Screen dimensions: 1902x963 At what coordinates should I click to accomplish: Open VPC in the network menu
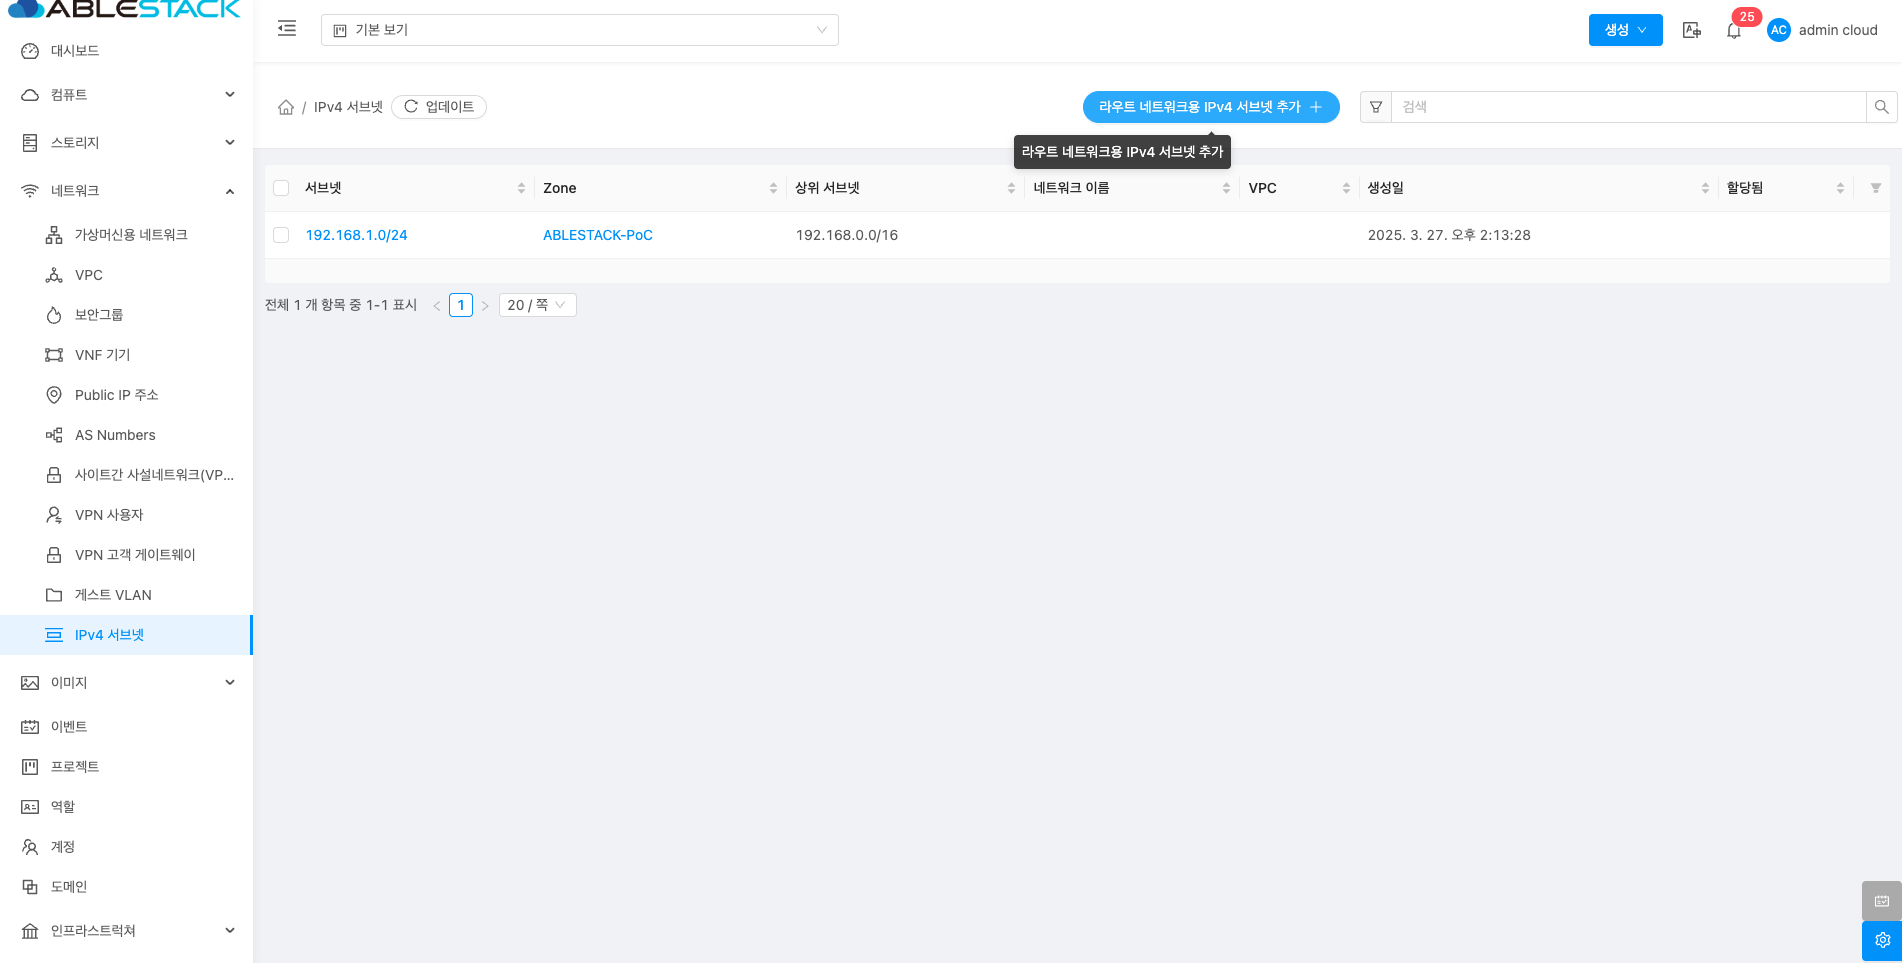click(x=89, y=275)
